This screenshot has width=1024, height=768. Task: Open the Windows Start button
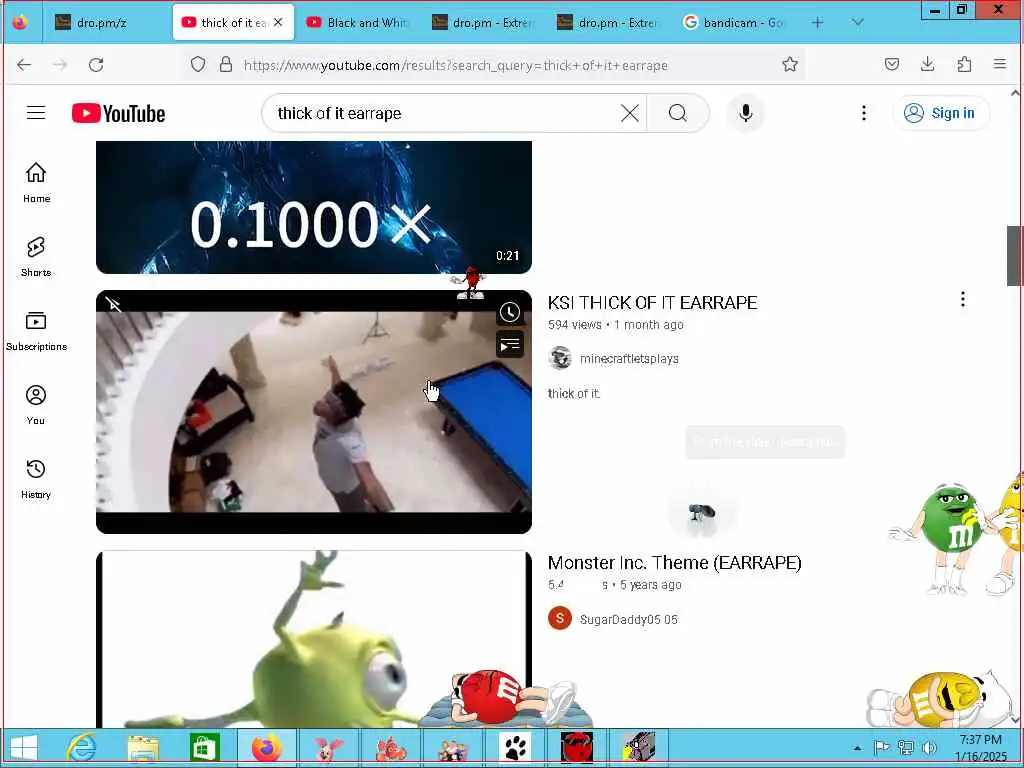pyautogui.click(x=24, y=748)
